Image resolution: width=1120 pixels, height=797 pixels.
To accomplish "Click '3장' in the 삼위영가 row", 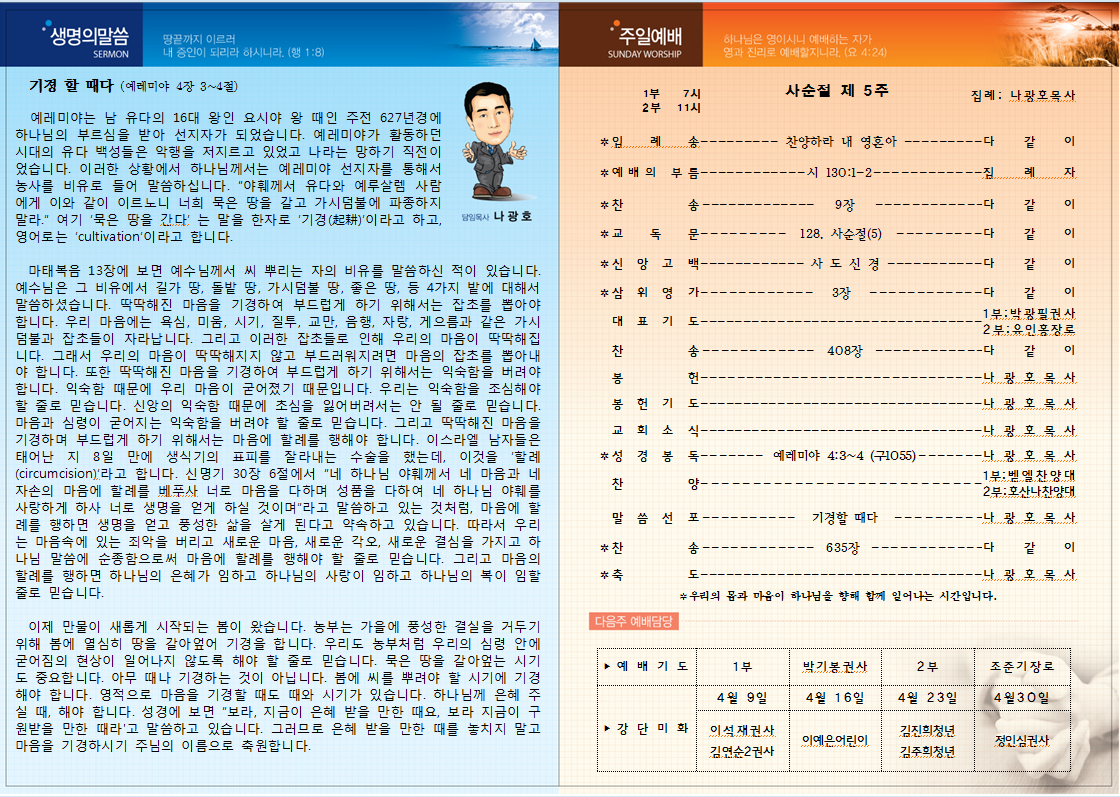I will click(841, 294).
